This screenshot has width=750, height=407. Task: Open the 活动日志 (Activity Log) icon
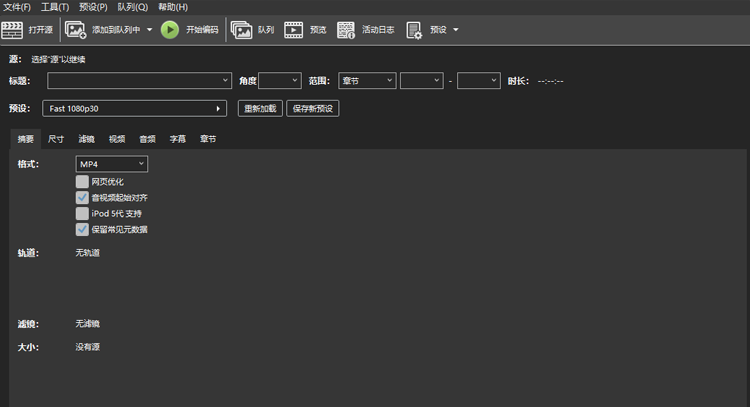click(345, 30)
